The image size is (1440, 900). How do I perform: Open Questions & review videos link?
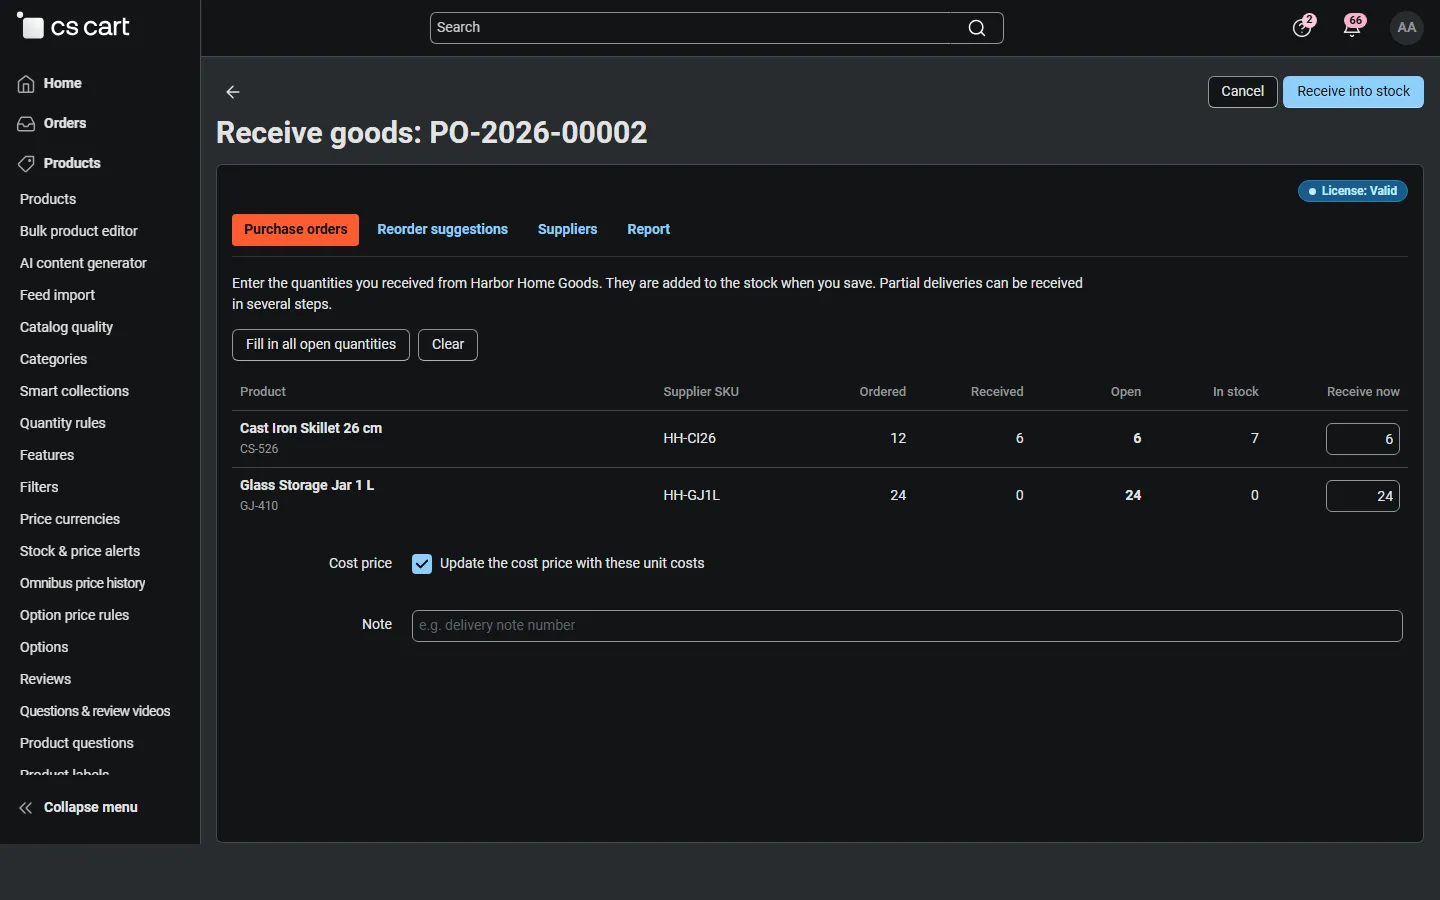pos(95,711)
